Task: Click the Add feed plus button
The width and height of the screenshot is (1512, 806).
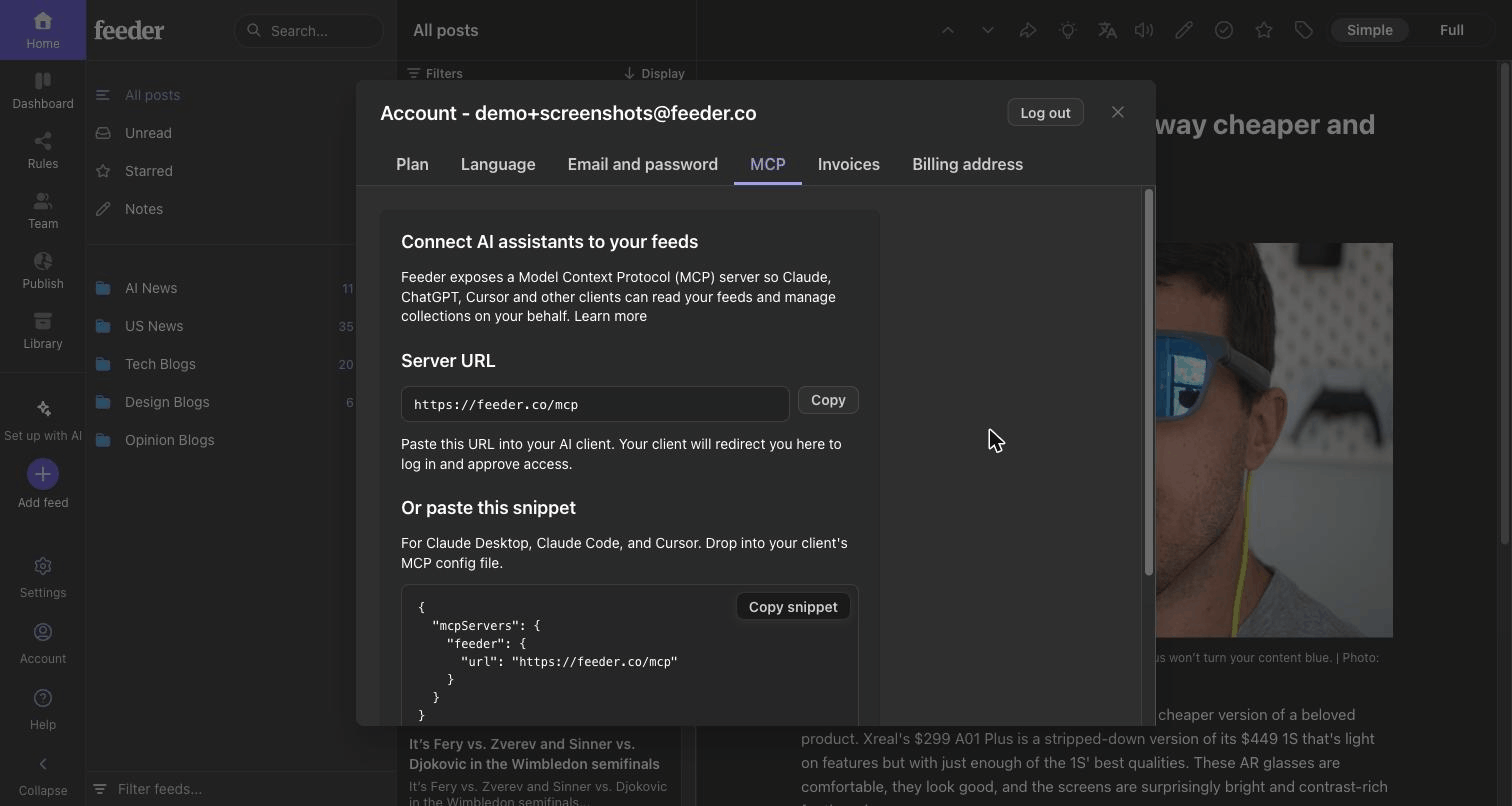Action: point(43,474)
